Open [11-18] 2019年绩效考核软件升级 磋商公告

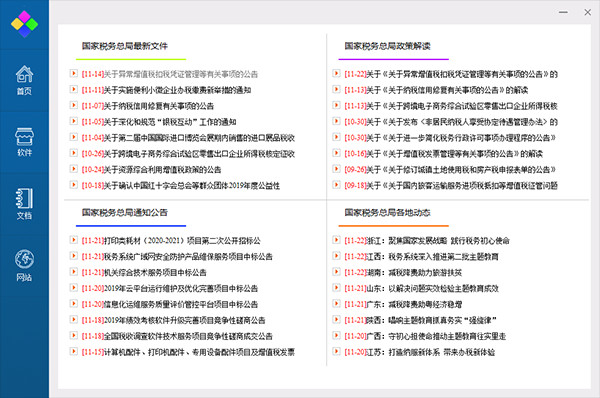(x=173, y=320)
